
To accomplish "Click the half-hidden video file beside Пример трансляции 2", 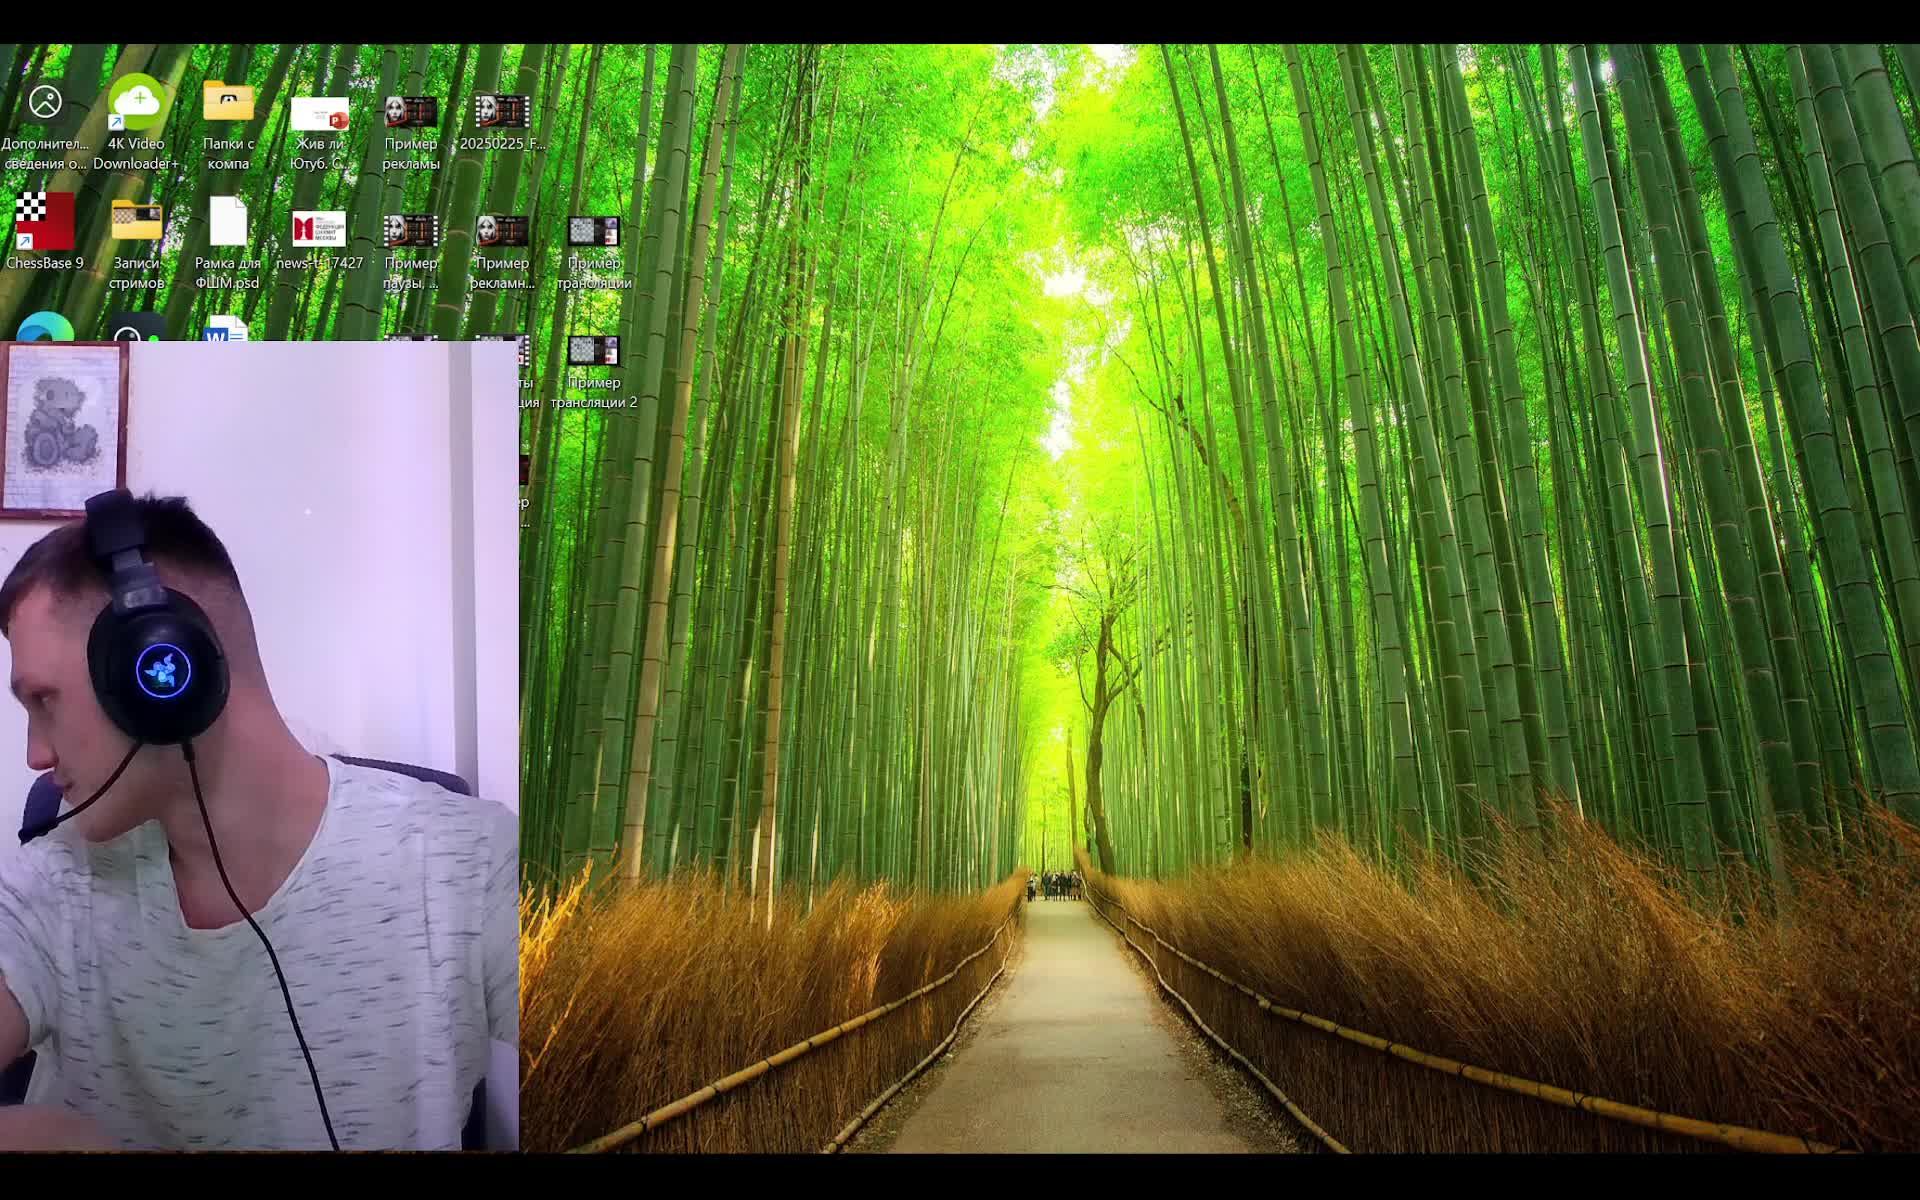I will tap(522, 352).
